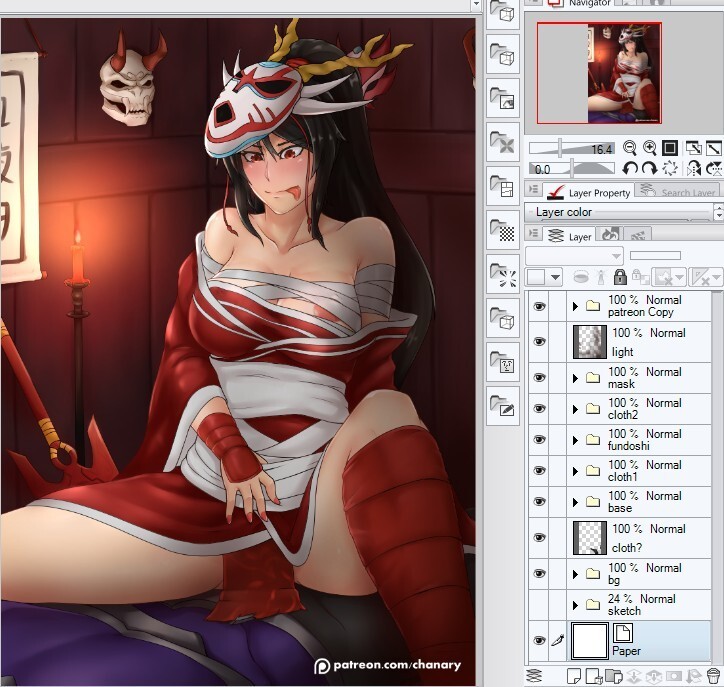Viewport: 724px width, 687px height.
Task: Hide the cloth2 layer folder
Action: click(539, 409)
